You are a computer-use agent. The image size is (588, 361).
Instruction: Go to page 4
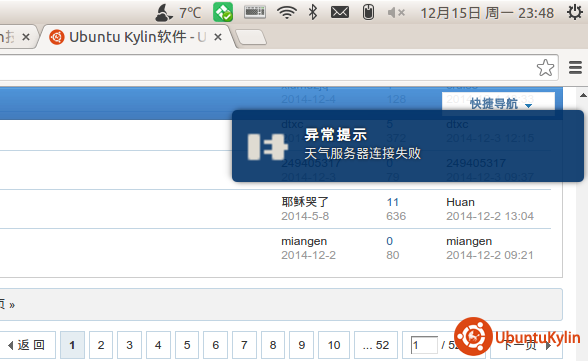[158, 345]
